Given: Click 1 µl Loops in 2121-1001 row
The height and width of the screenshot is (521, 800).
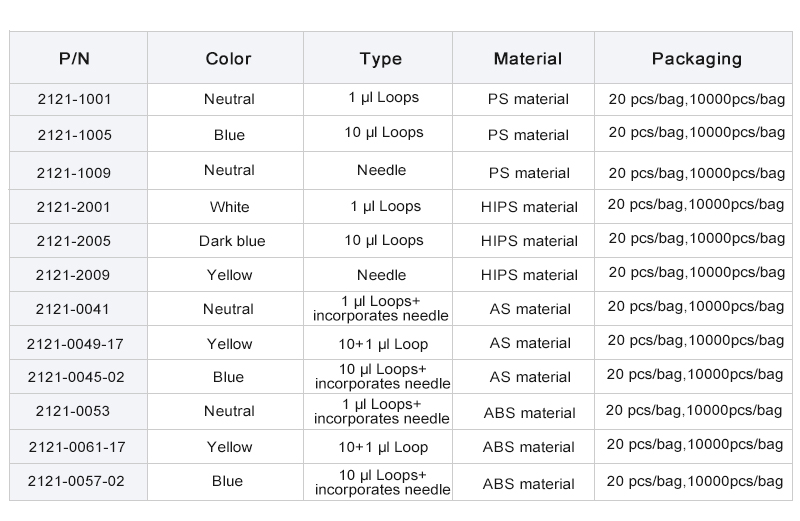Looking at the screenshot, I should click(x=383, y=98).
